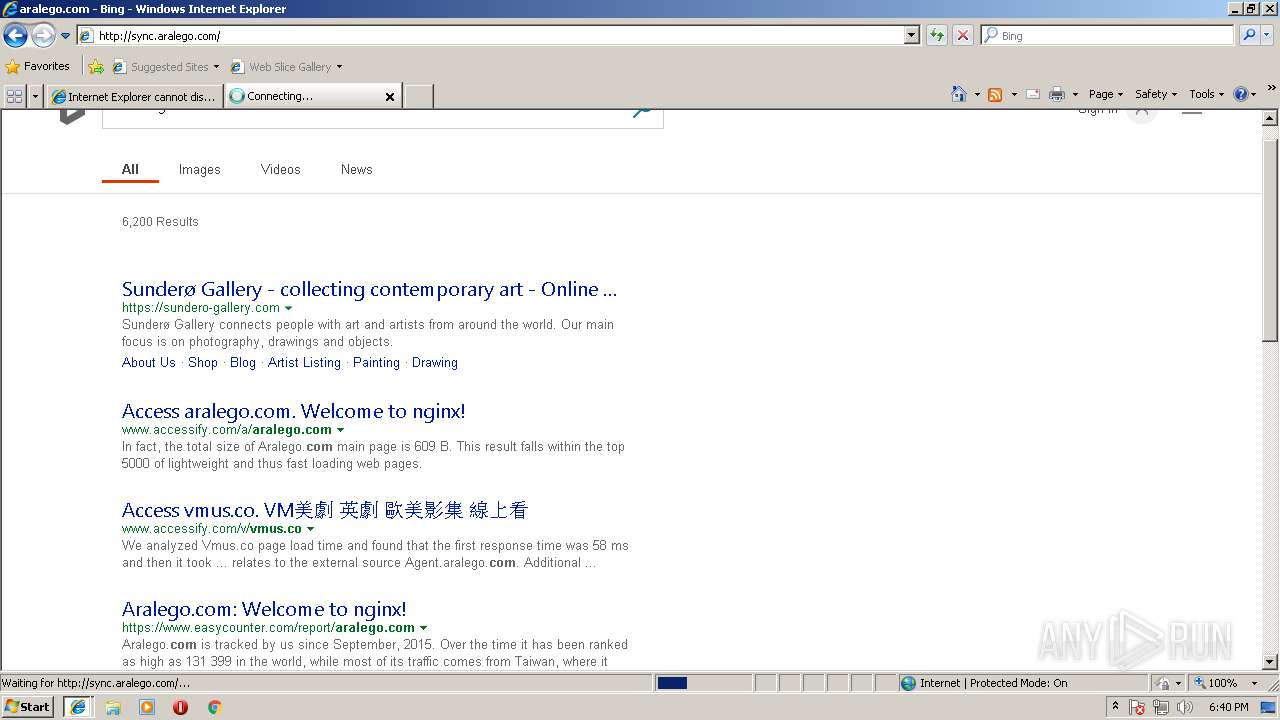Click 'Internet | Protected Mode: On' status

click(x=993, y=683)
